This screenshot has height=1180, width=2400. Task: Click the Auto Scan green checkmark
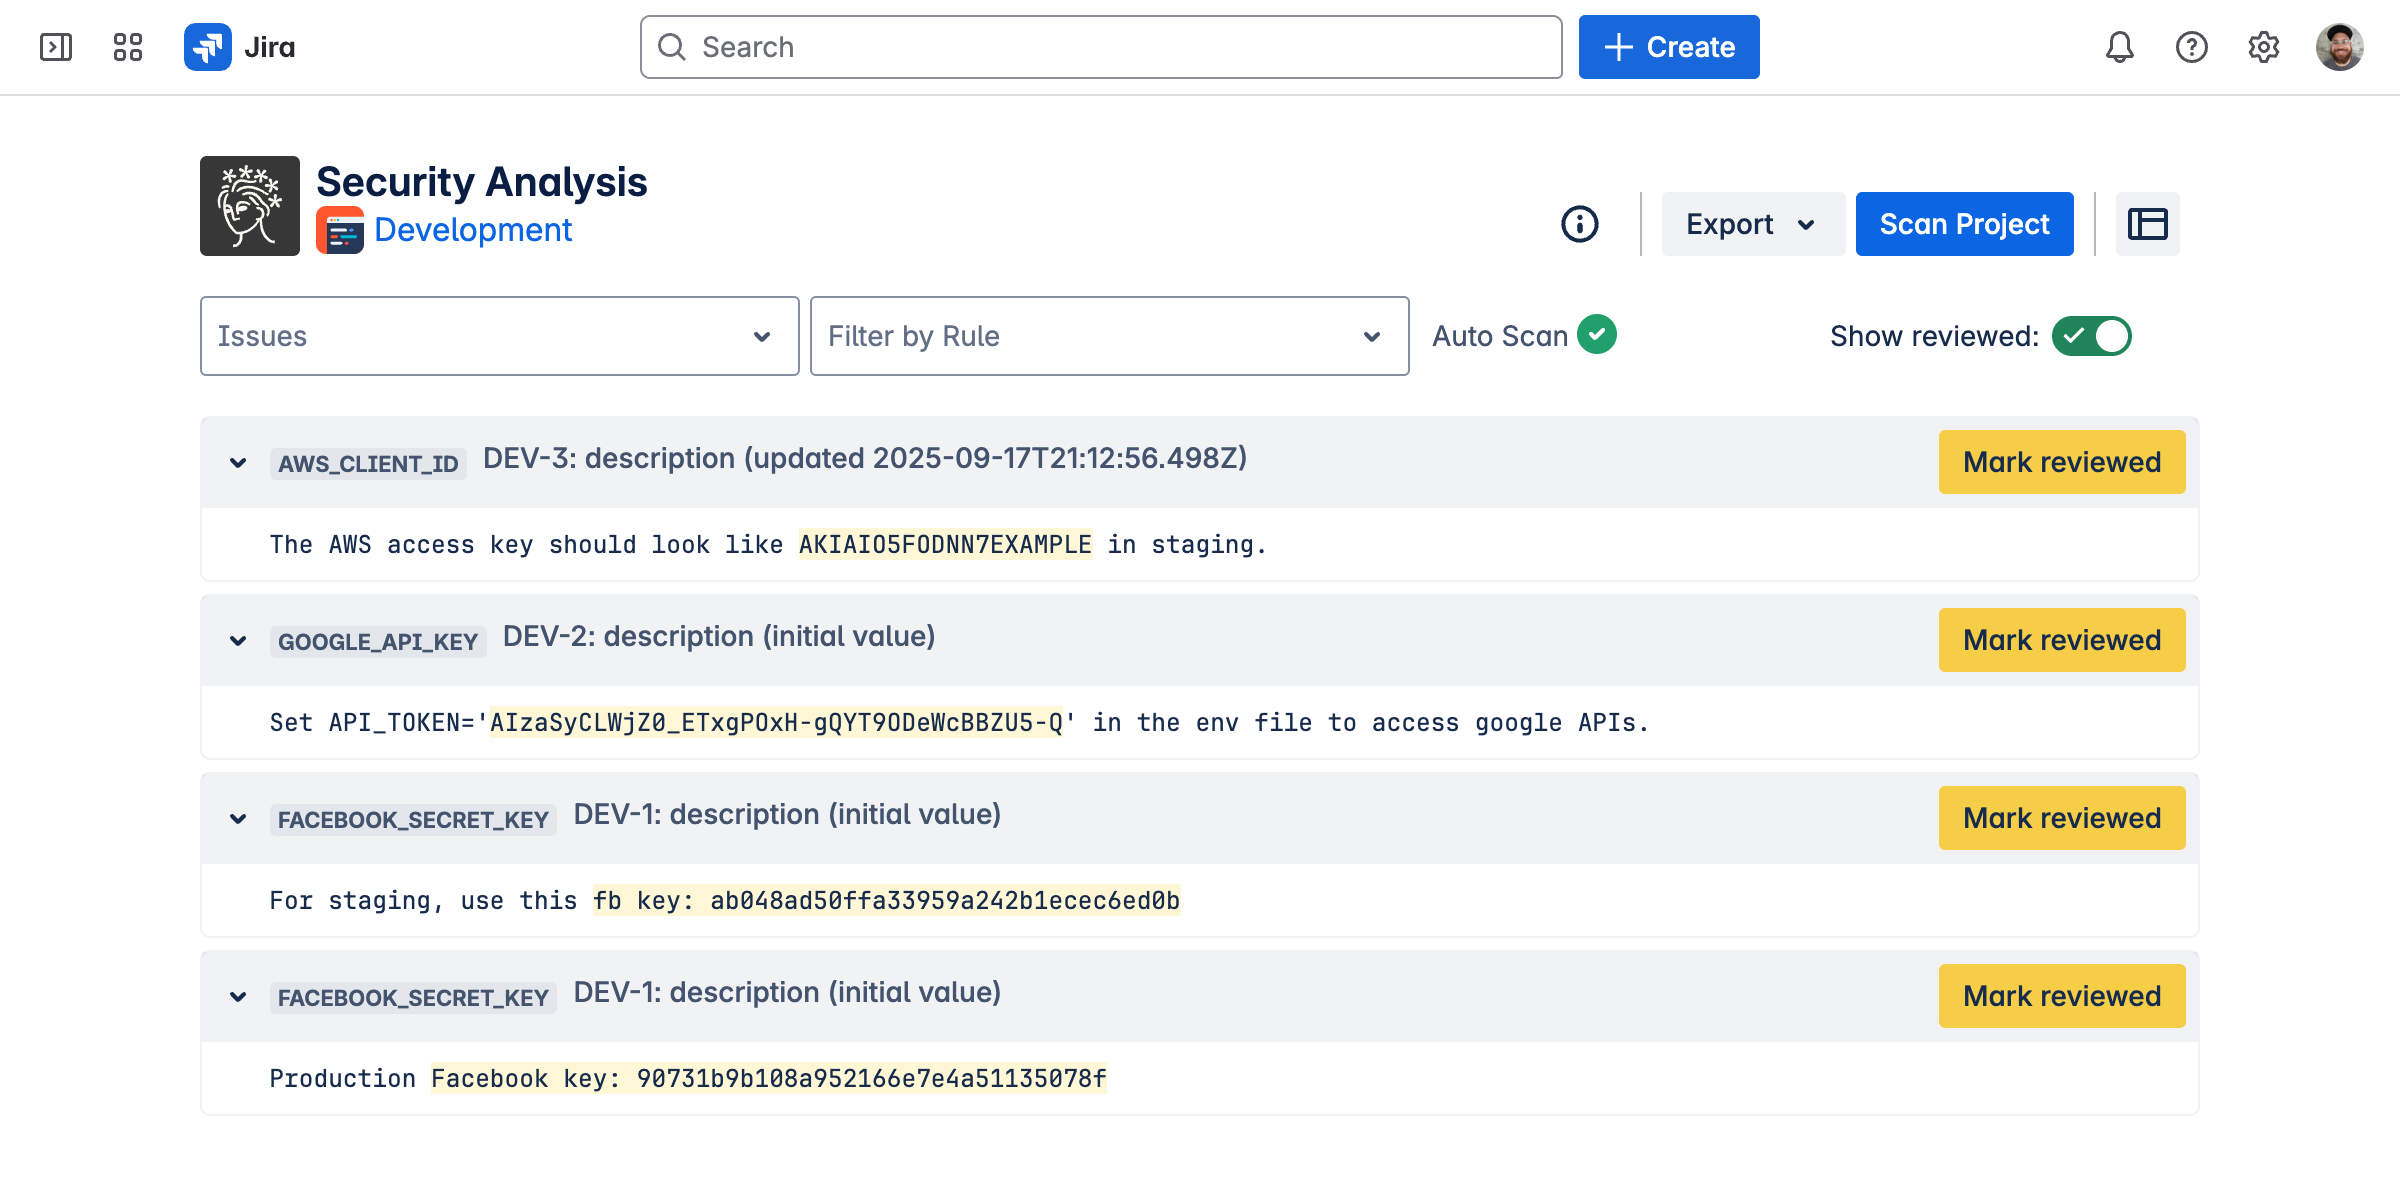(x=1597, y=335)
